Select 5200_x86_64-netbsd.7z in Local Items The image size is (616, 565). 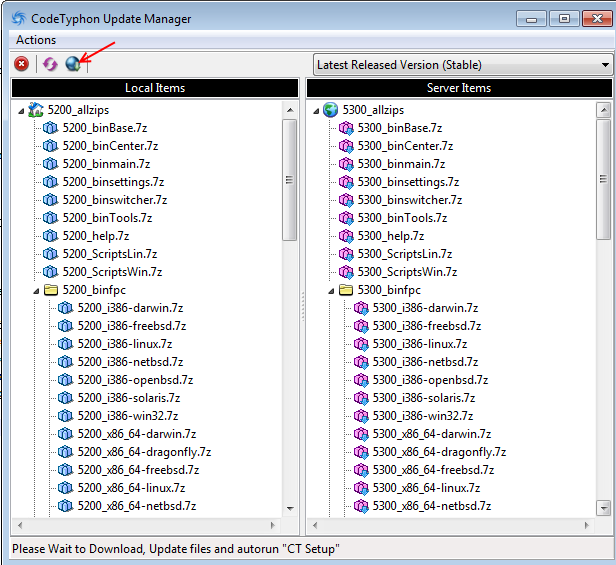[x=137, y=506]
